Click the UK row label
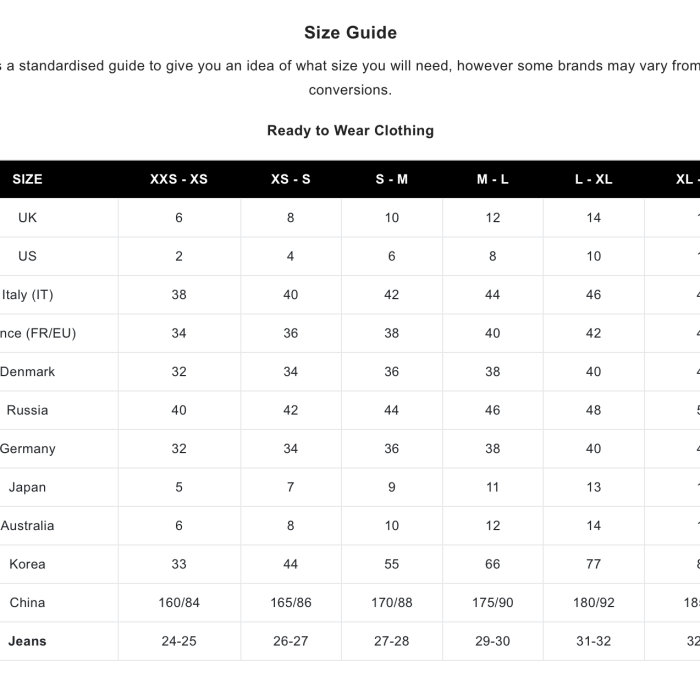This screenshot has width=700, height=700. point(27,217)
